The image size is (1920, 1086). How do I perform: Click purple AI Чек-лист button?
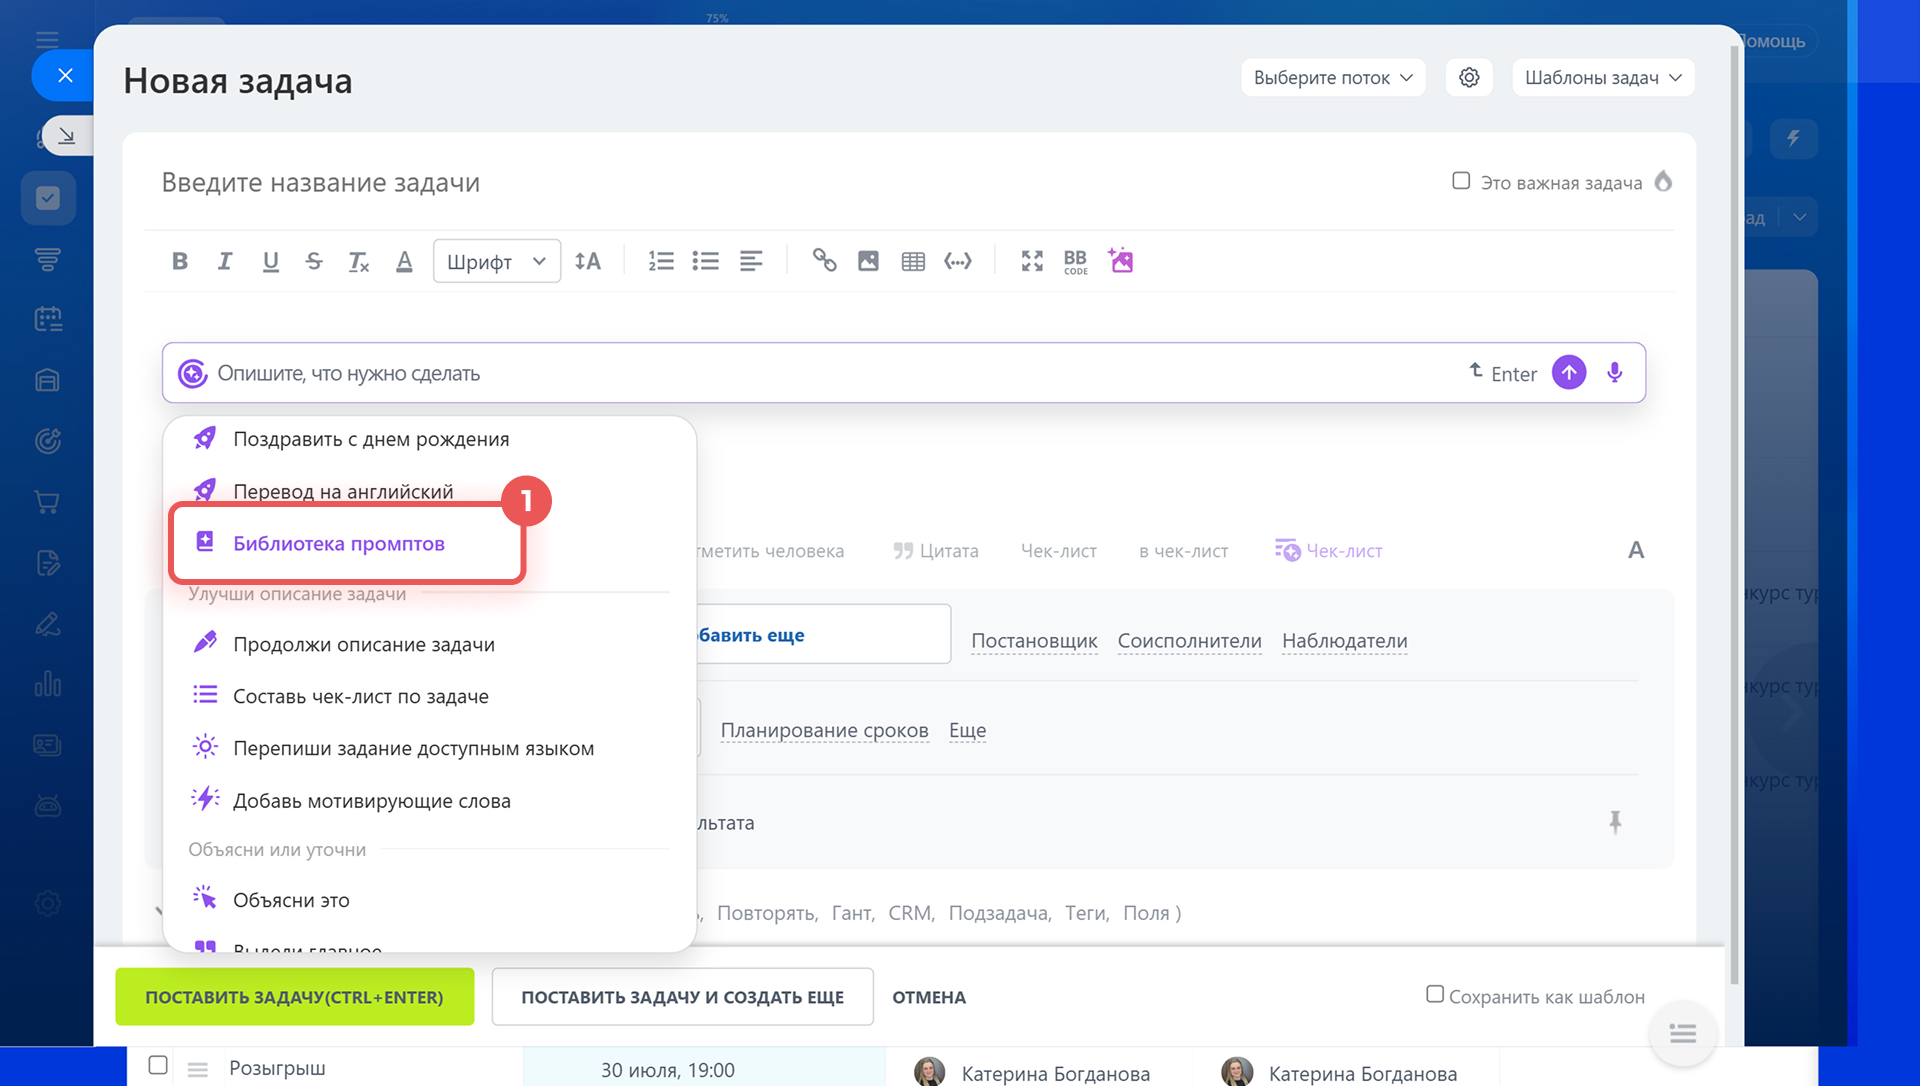1329,551
